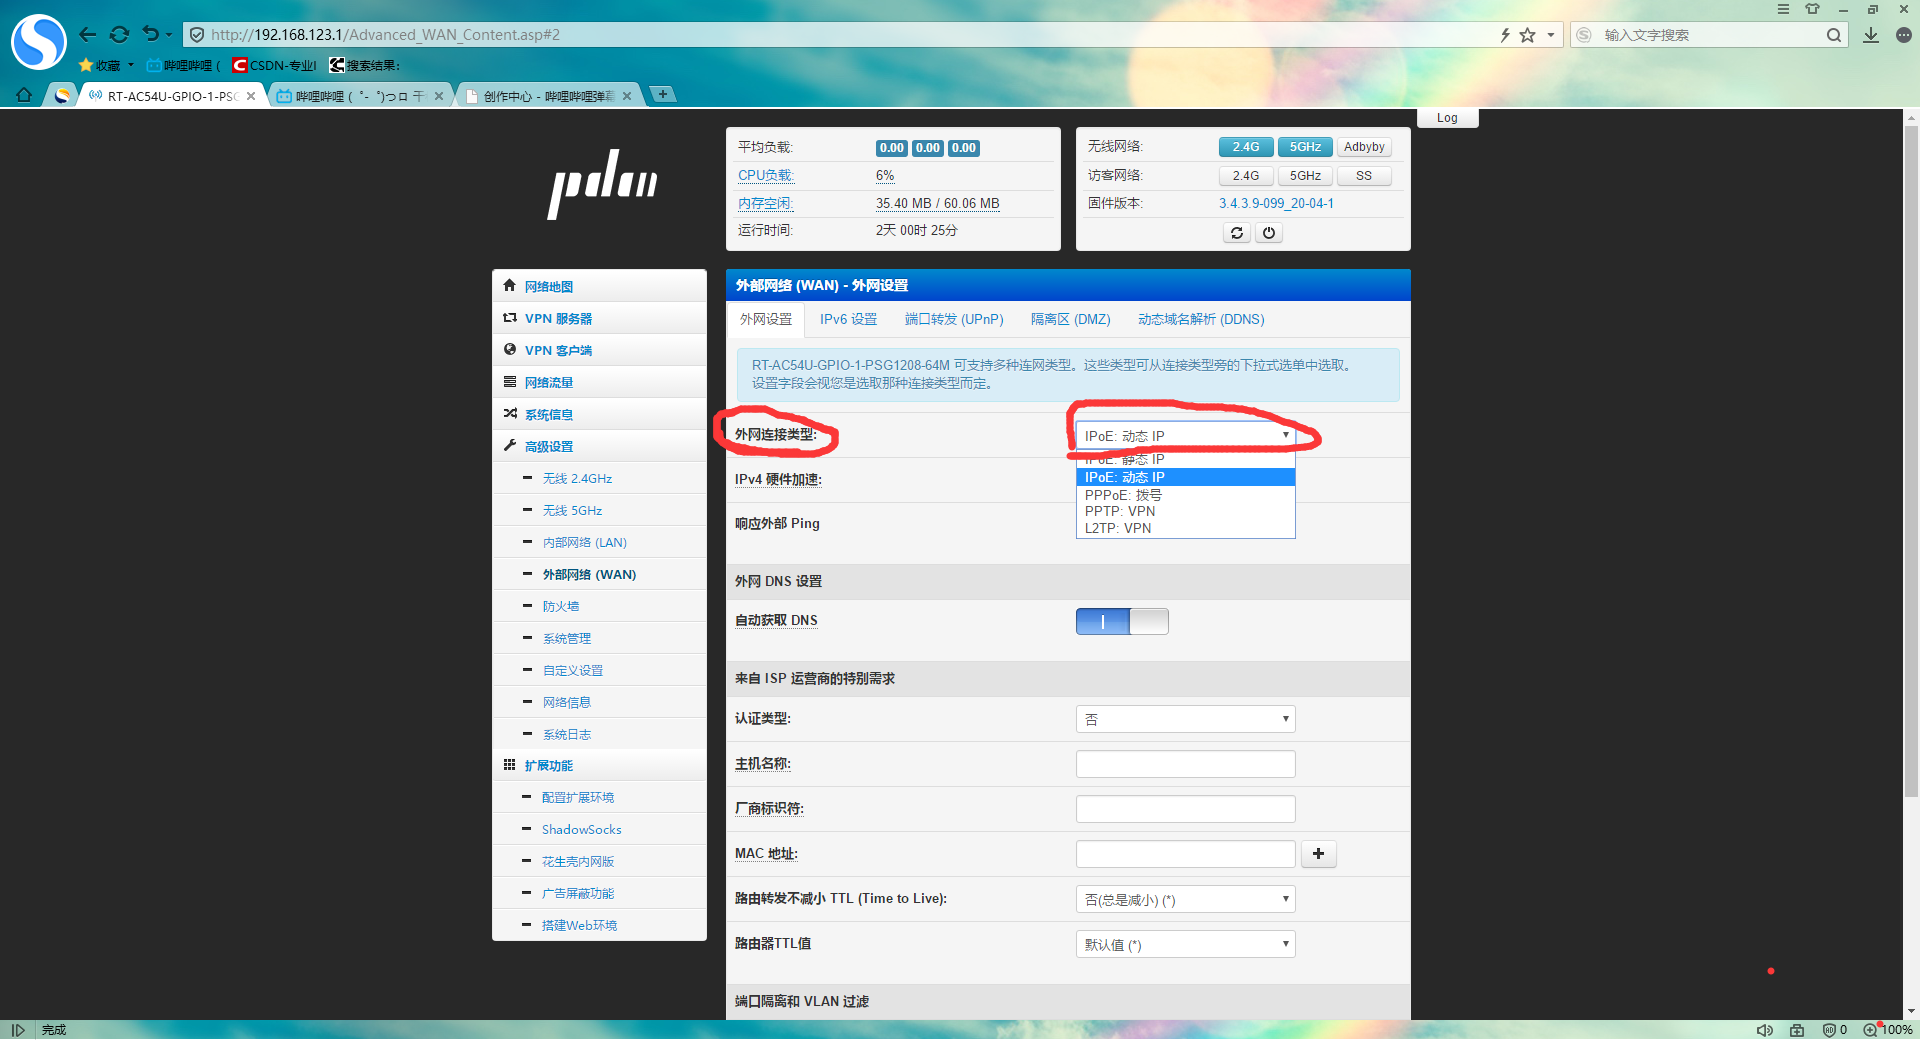Screen dimensions: 1920x1040
Task: Toggle wireless network 5GHz button
Action: pyautogui.click(x=1305, y=147)
